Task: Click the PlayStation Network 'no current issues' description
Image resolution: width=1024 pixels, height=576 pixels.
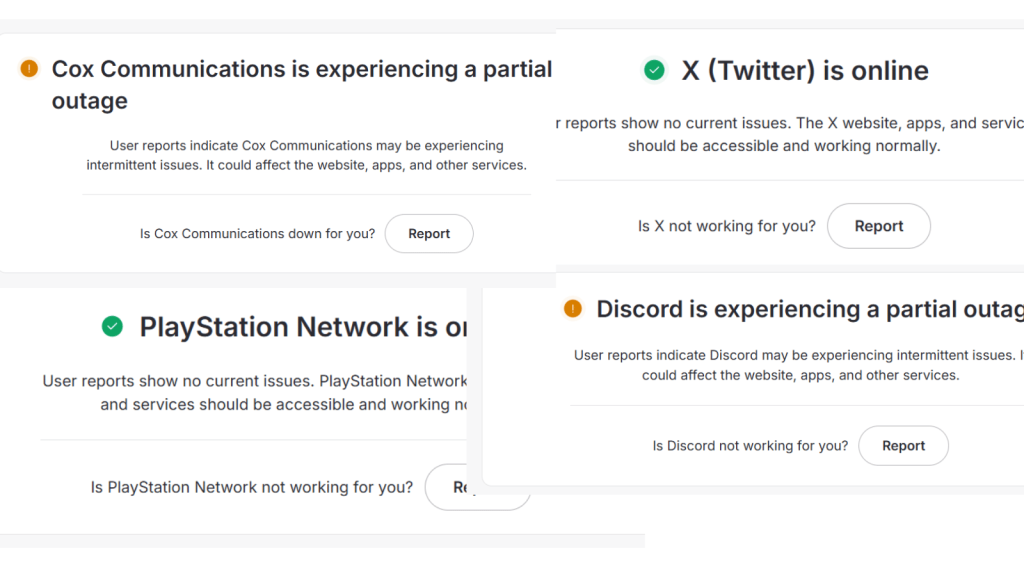Action: pos(255,392)
